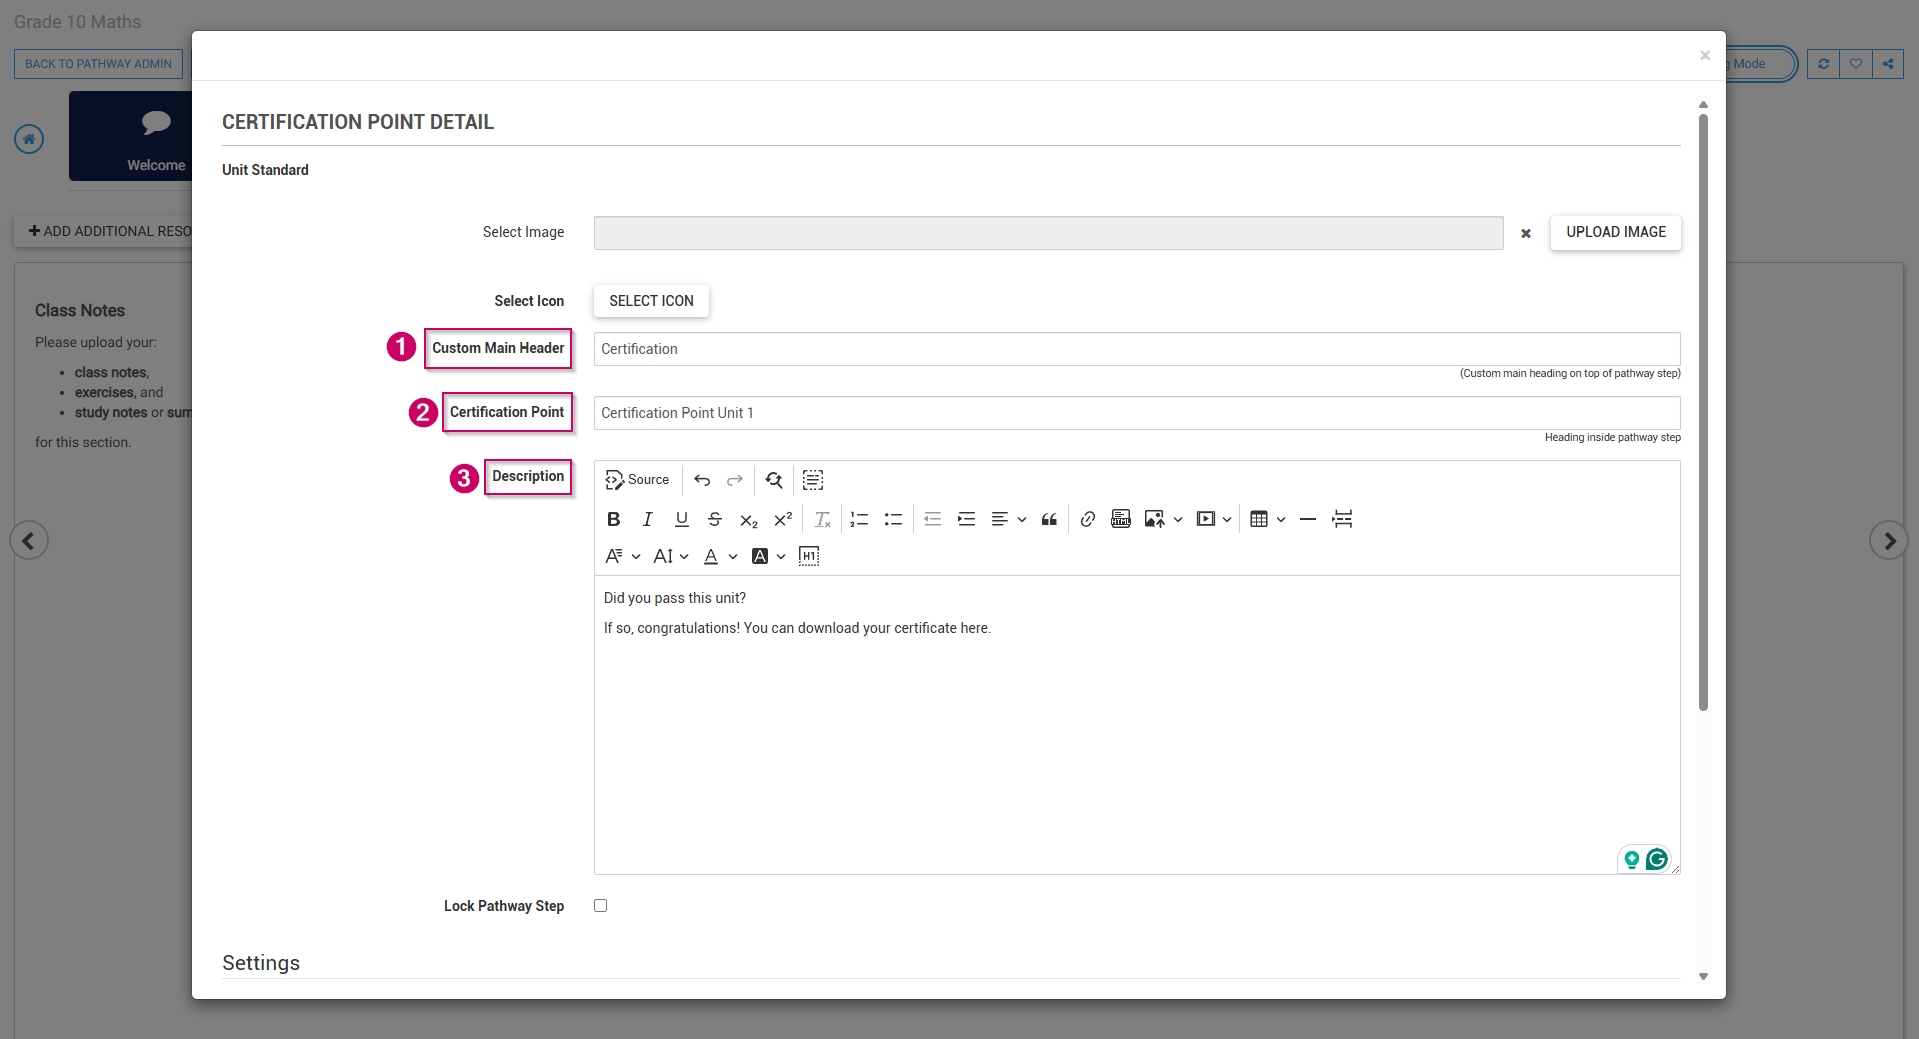Viewport: 1919px width, 1039px height.
Task: Click the insert link icon
Action: (x=1088, y=519)
